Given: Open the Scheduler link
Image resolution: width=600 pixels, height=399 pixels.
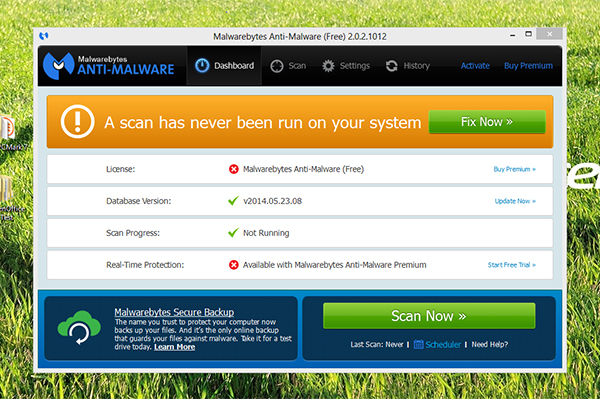Looking at the screenshot, I should click(x=443, y=345).
